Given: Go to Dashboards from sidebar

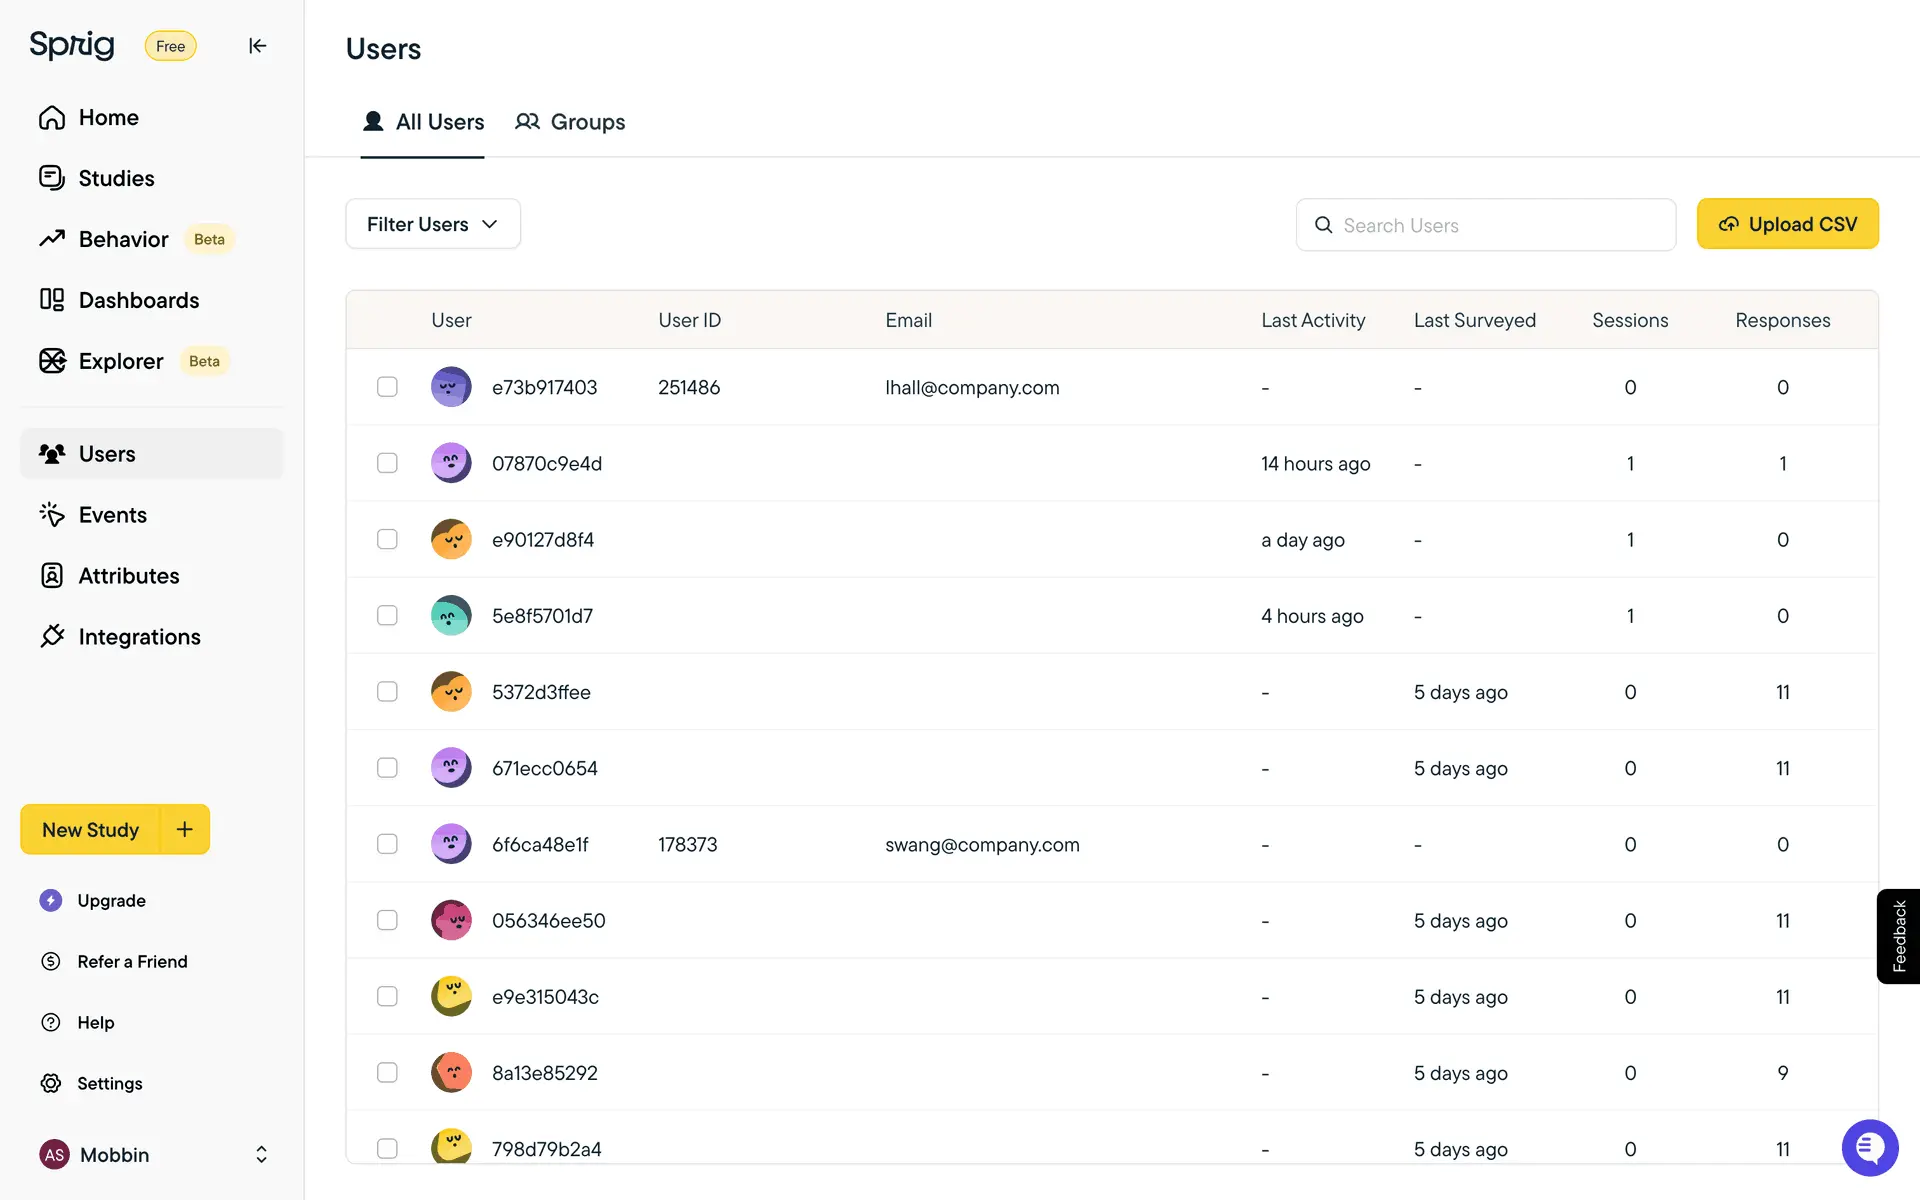Looking at the screenshot, I should tap(138, 300).
